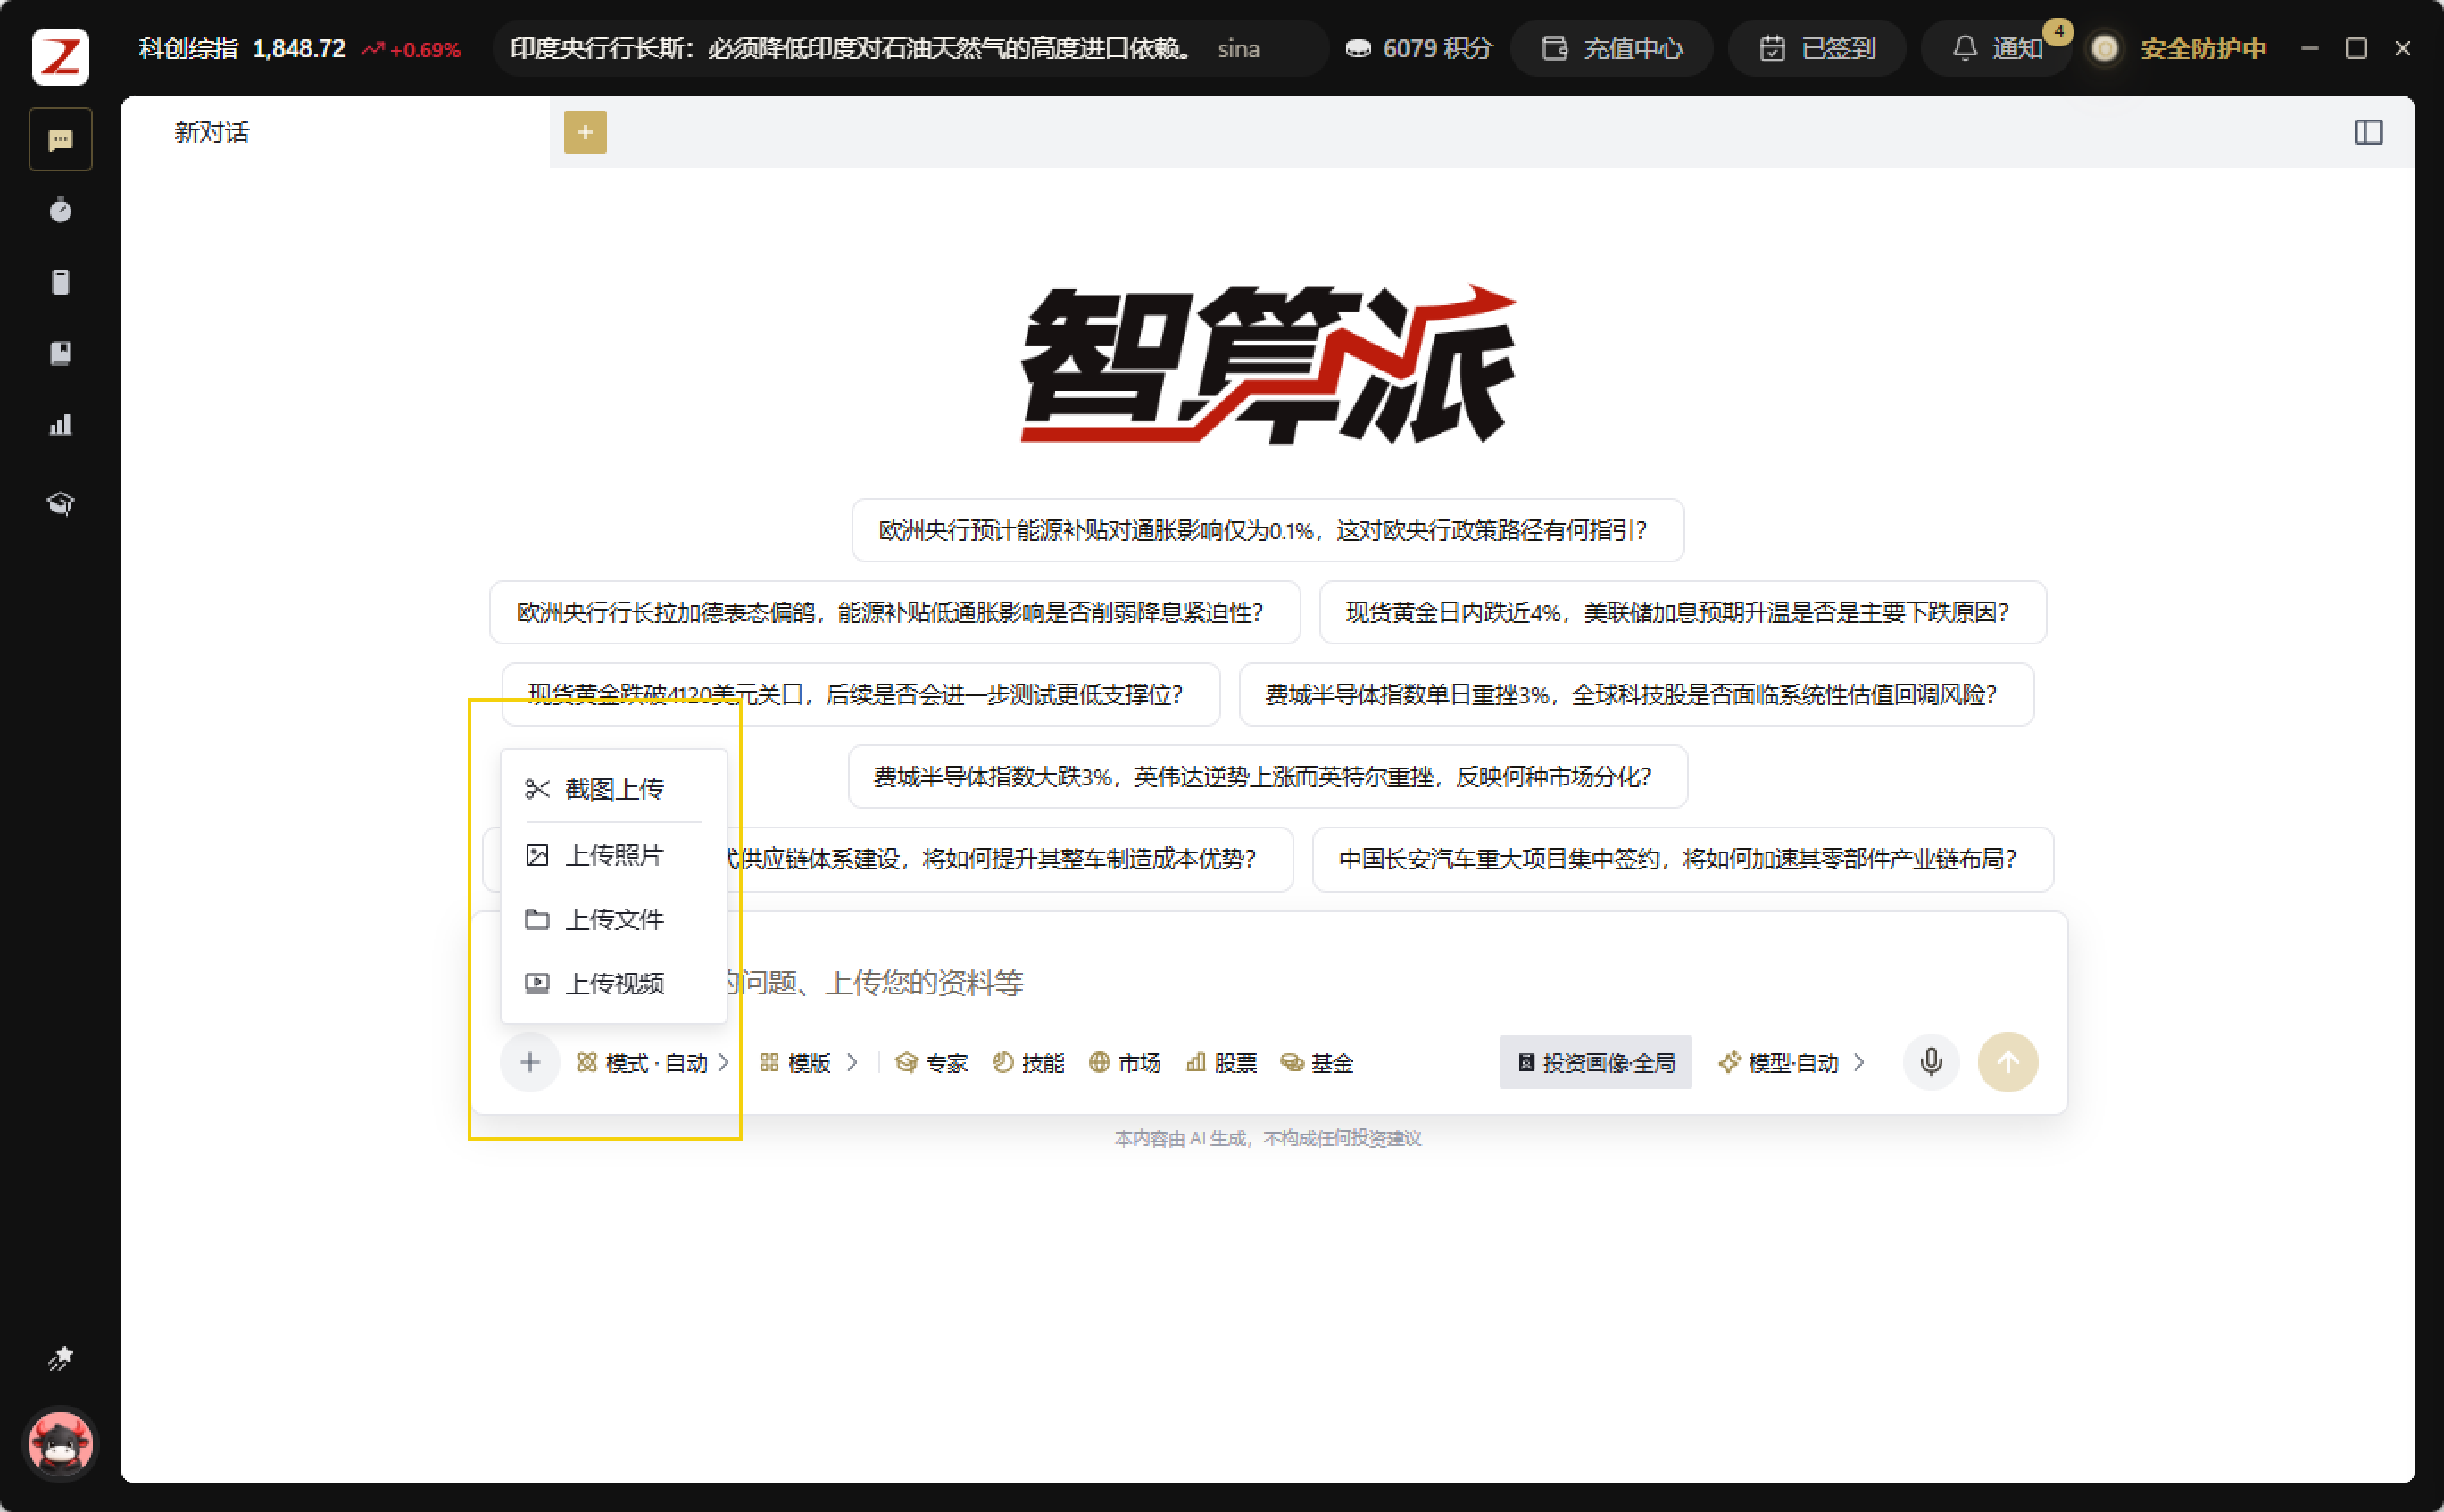Click suggestion about 英伟达逆势上涨

[x=1267, y=776]
